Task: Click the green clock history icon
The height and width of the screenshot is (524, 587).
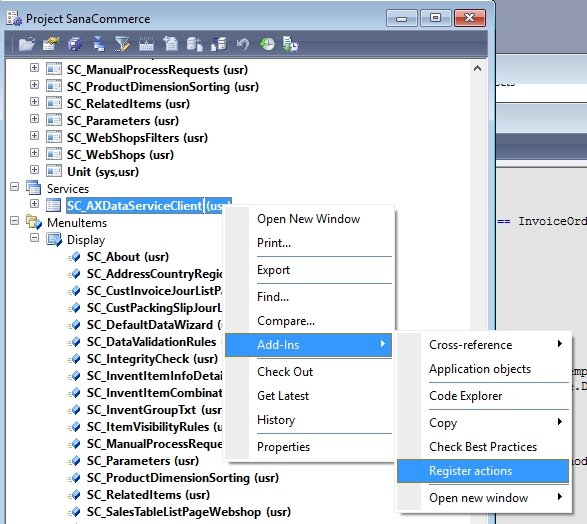Action: point(267,44)
